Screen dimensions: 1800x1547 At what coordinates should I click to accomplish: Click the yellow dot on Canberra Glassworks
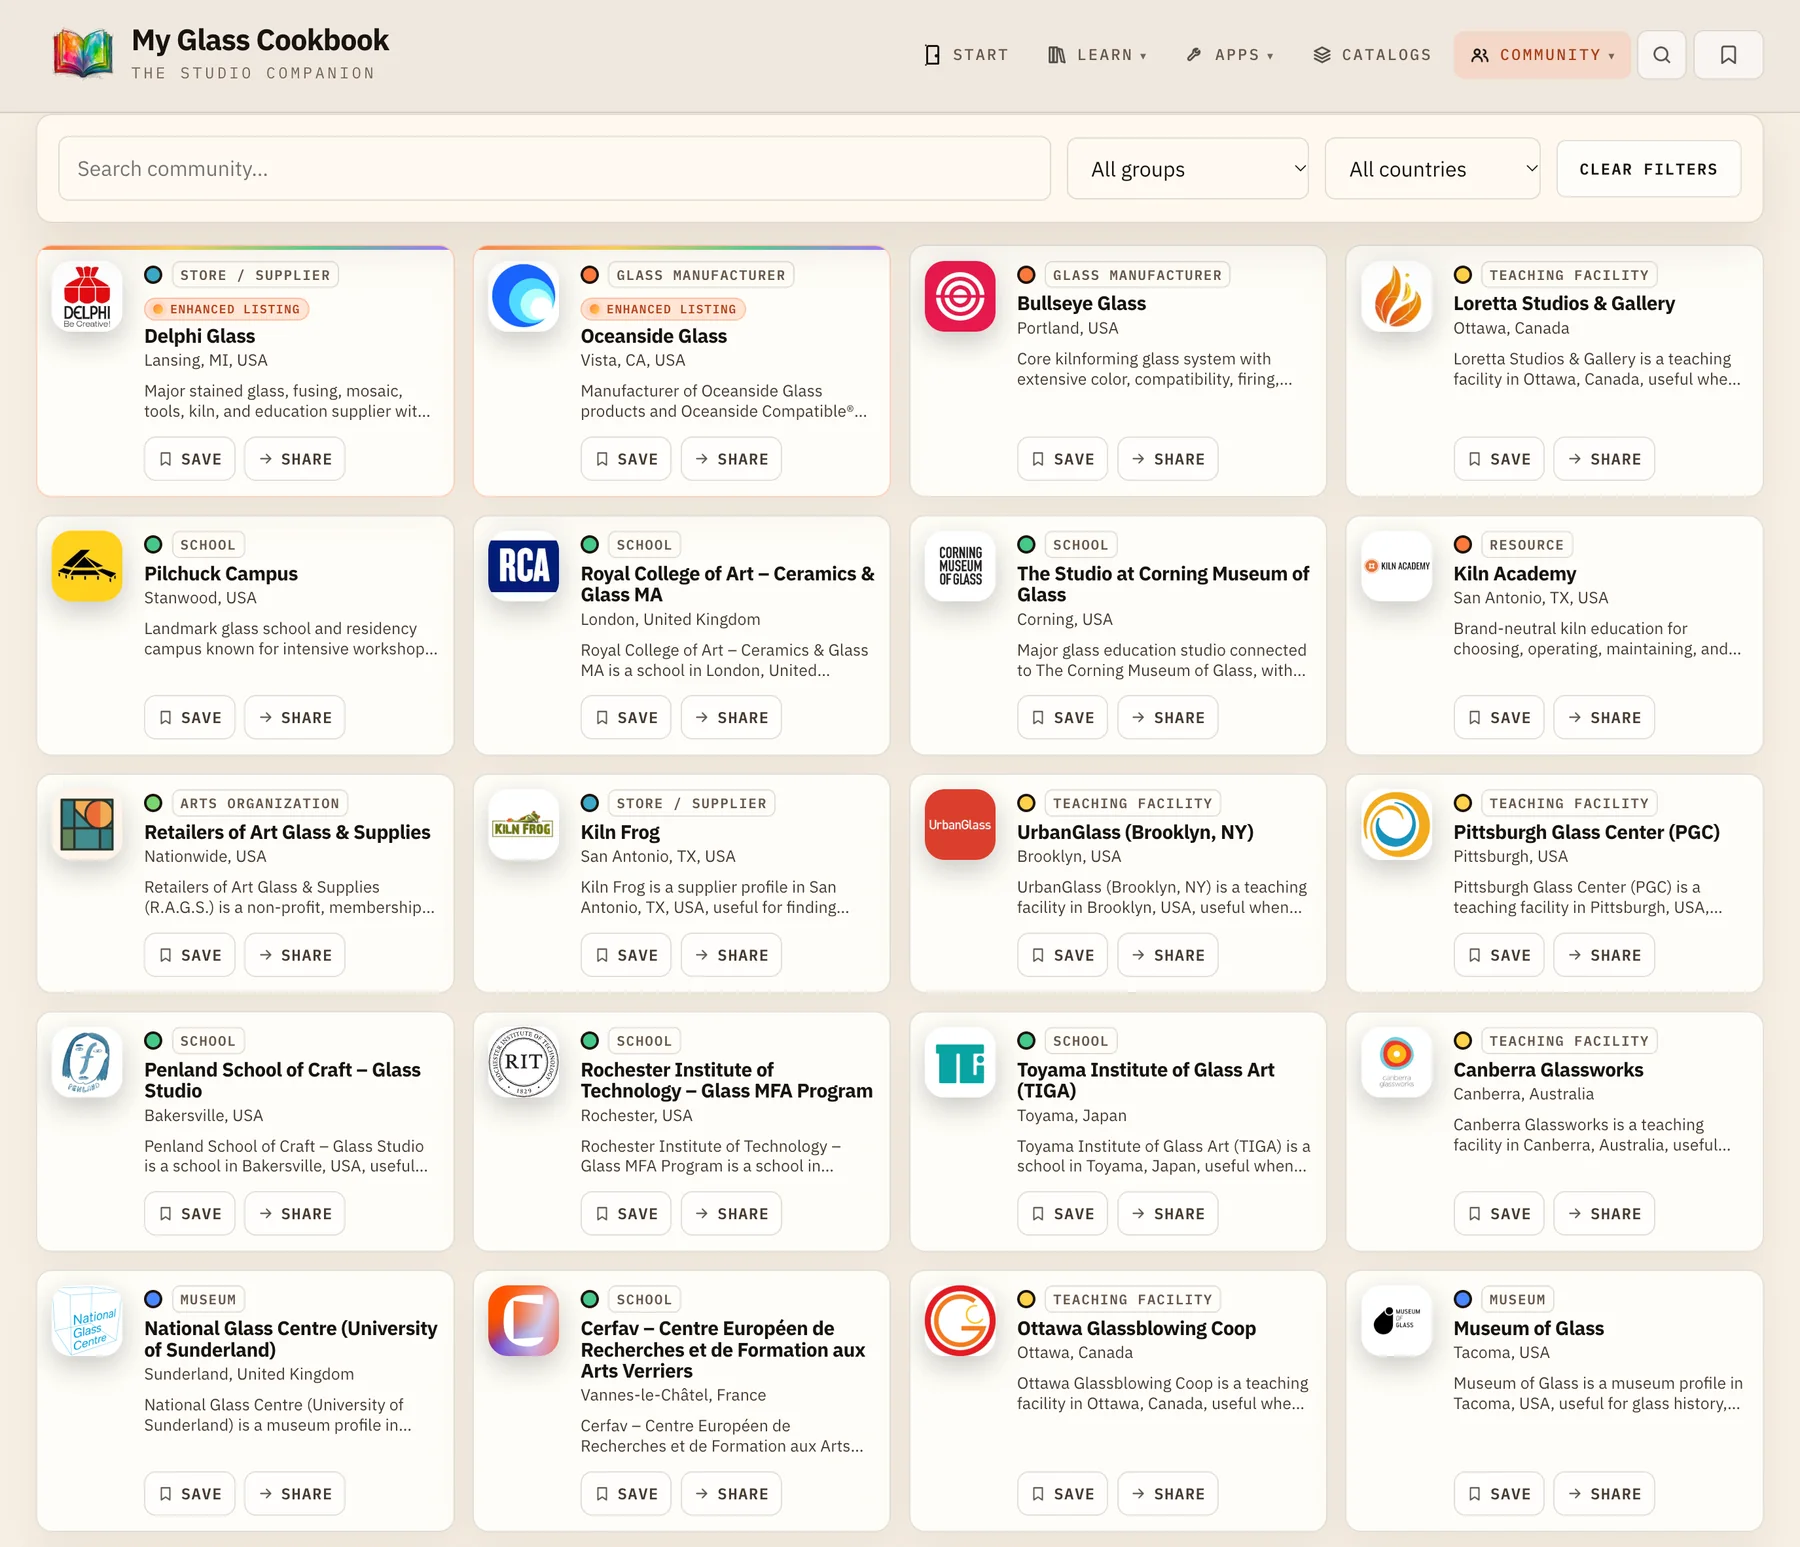pyautogui.click(x=1463, y=1041)
